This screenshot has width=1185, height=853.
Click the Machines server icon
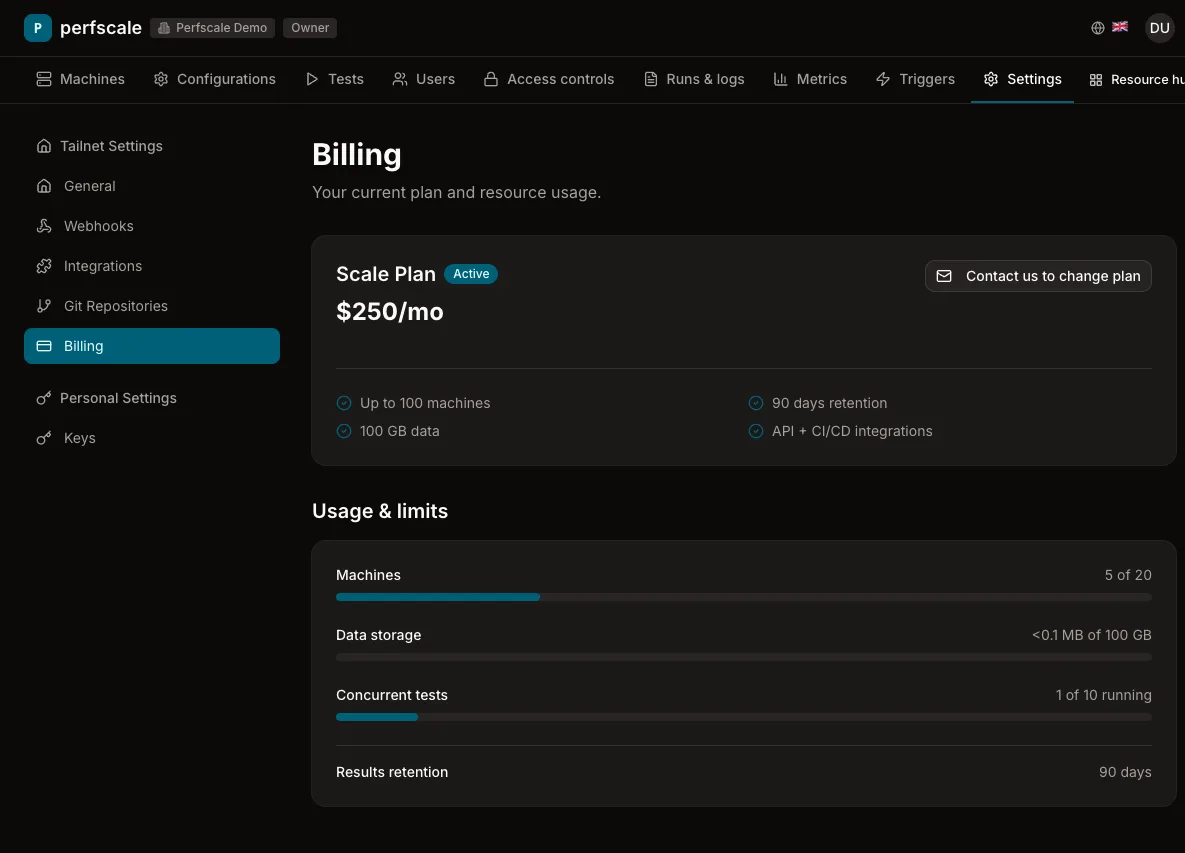point(44,79)
